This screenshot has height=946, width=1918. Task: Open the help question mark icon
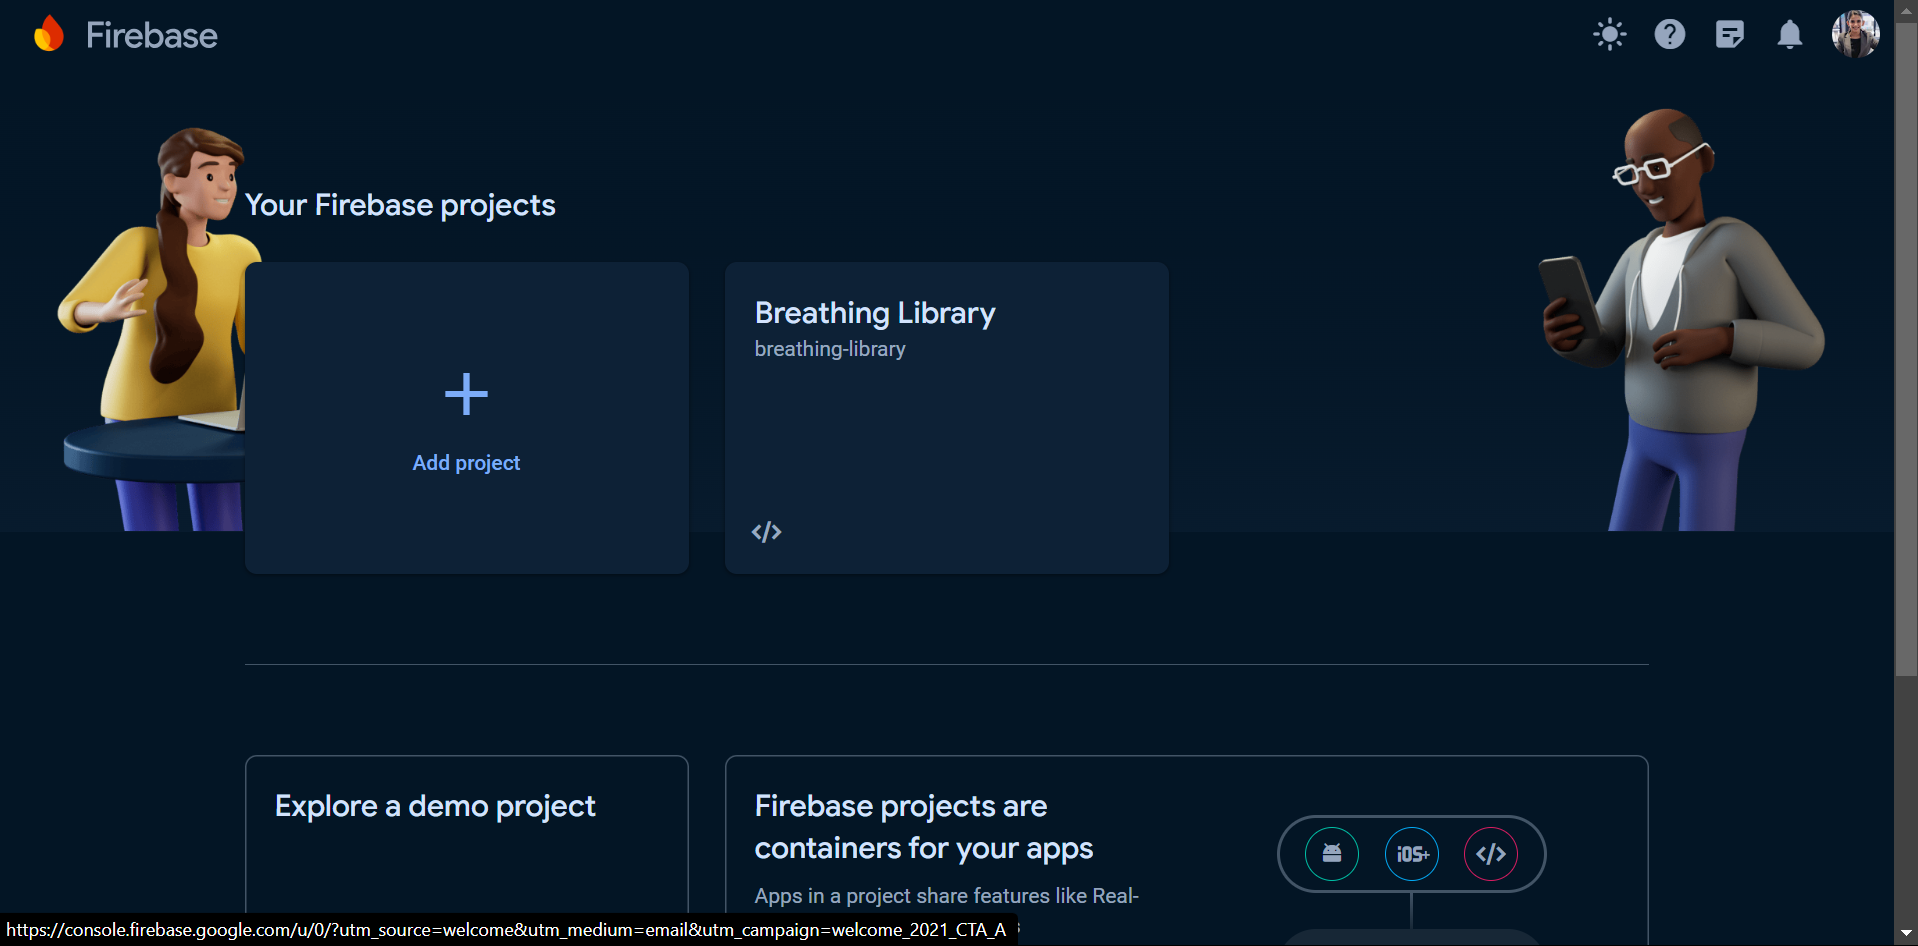[1669, 35]
